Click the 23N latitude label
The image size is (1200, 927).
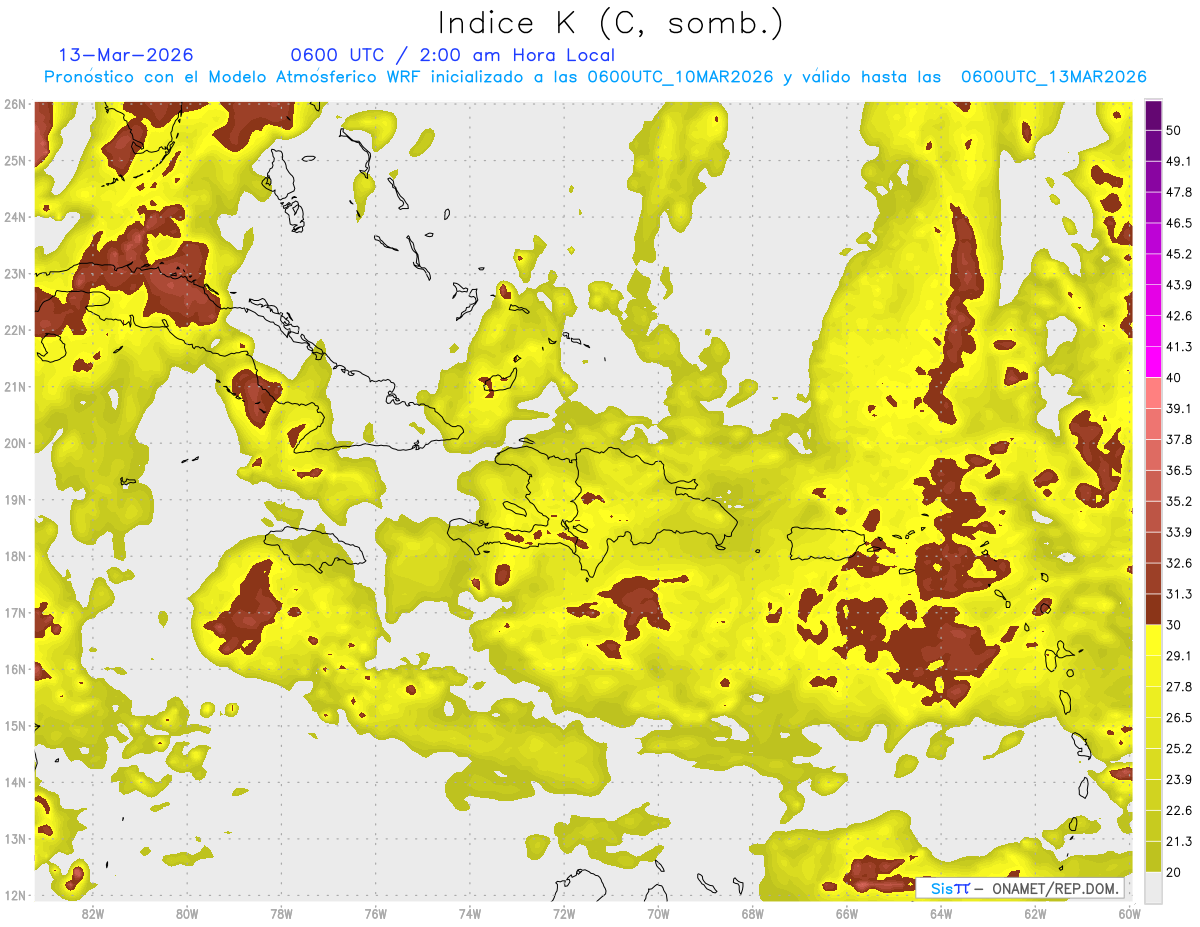[14, 274]
